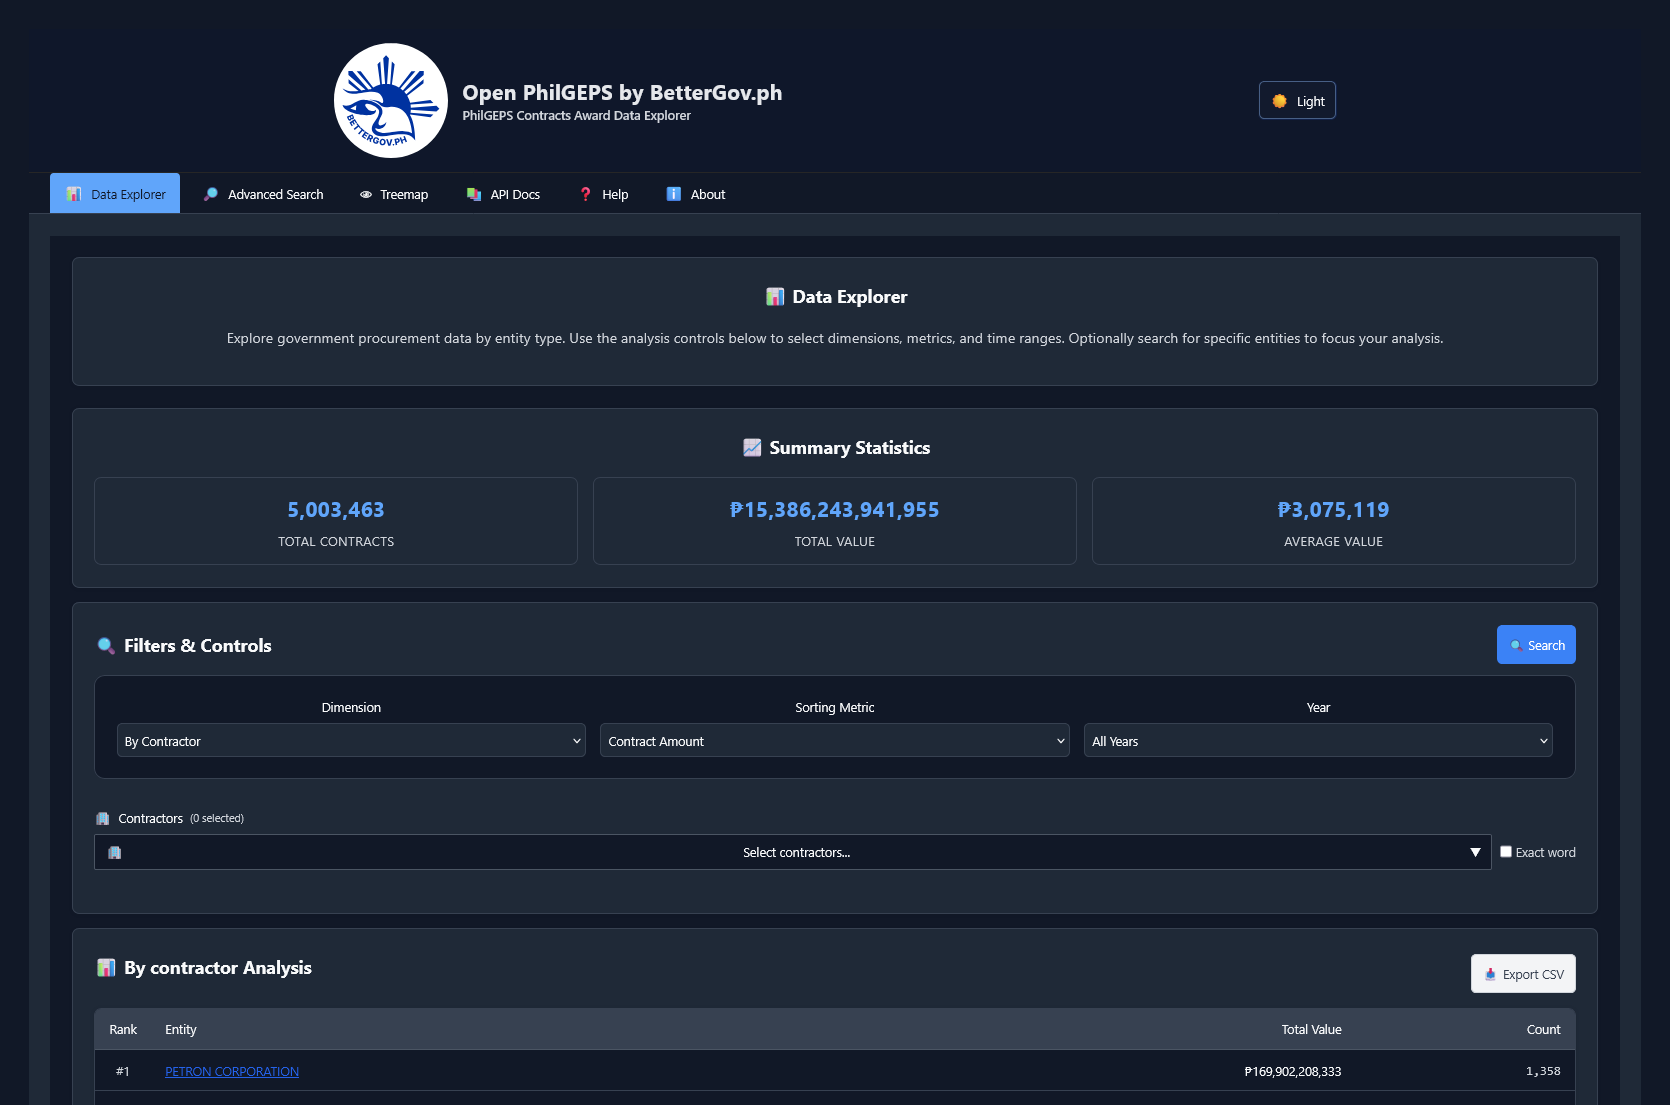Open the About tab

pyautogui.click(x=695, y=194)
